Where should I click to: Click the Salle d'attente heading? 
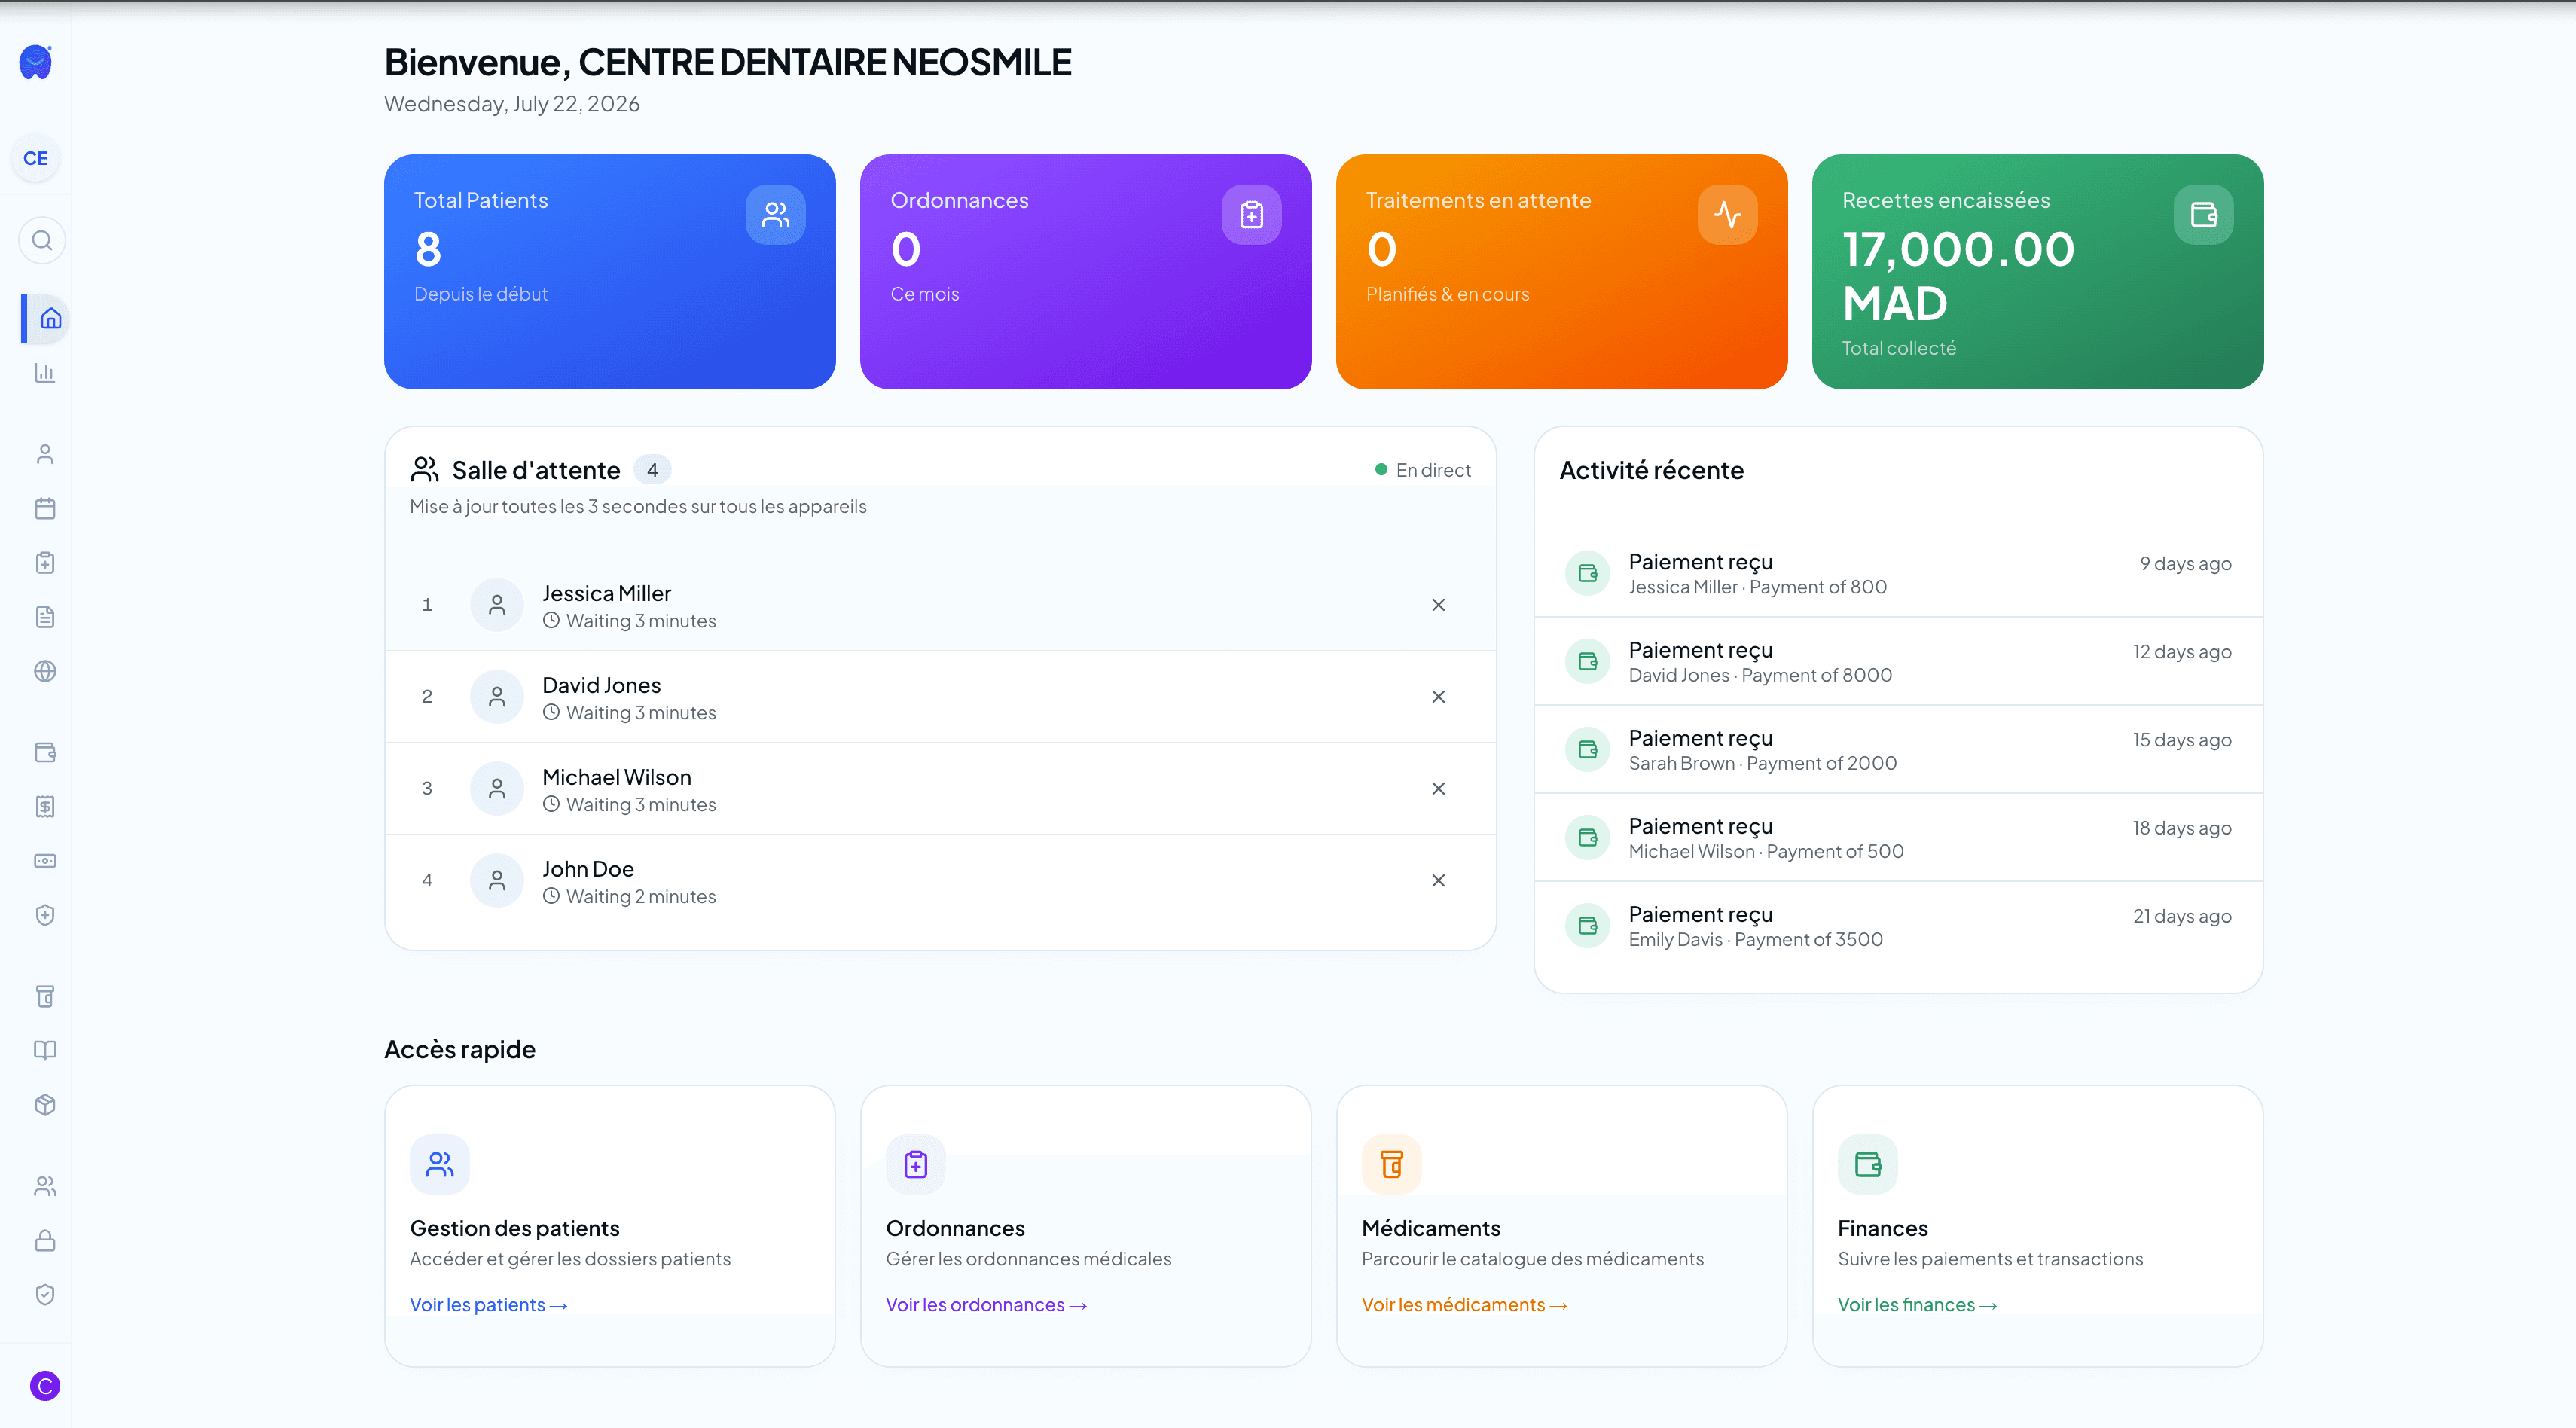tap(536, 470)
